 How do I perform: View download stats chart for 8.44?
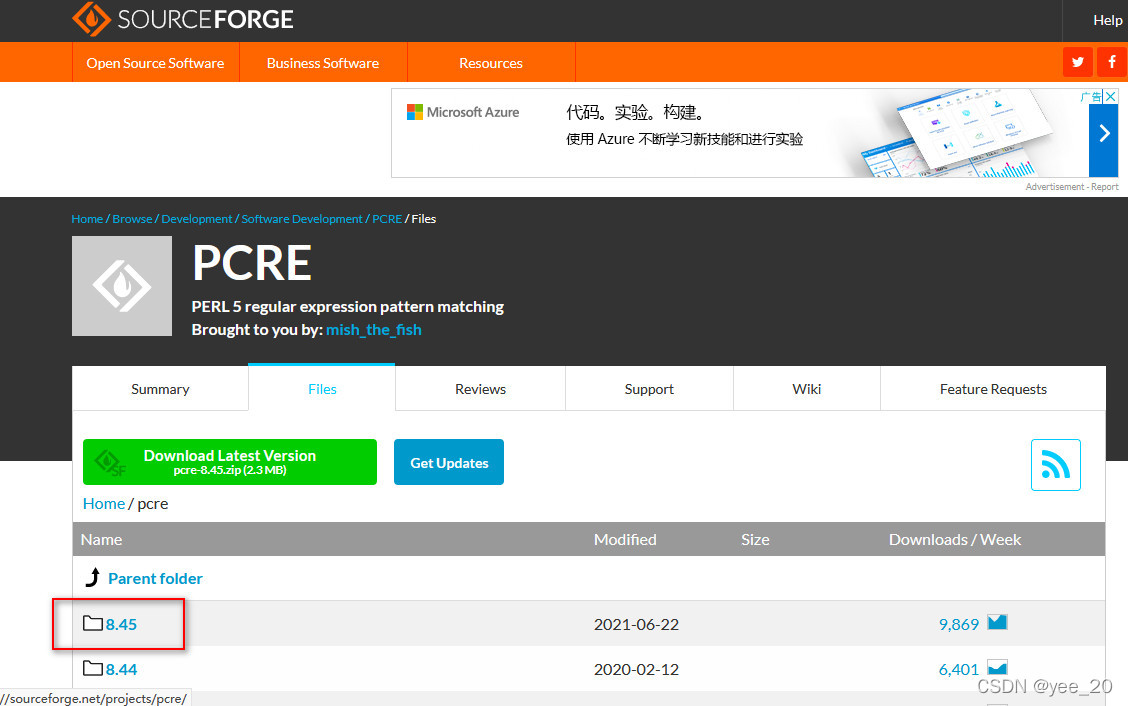pos(997,667)
